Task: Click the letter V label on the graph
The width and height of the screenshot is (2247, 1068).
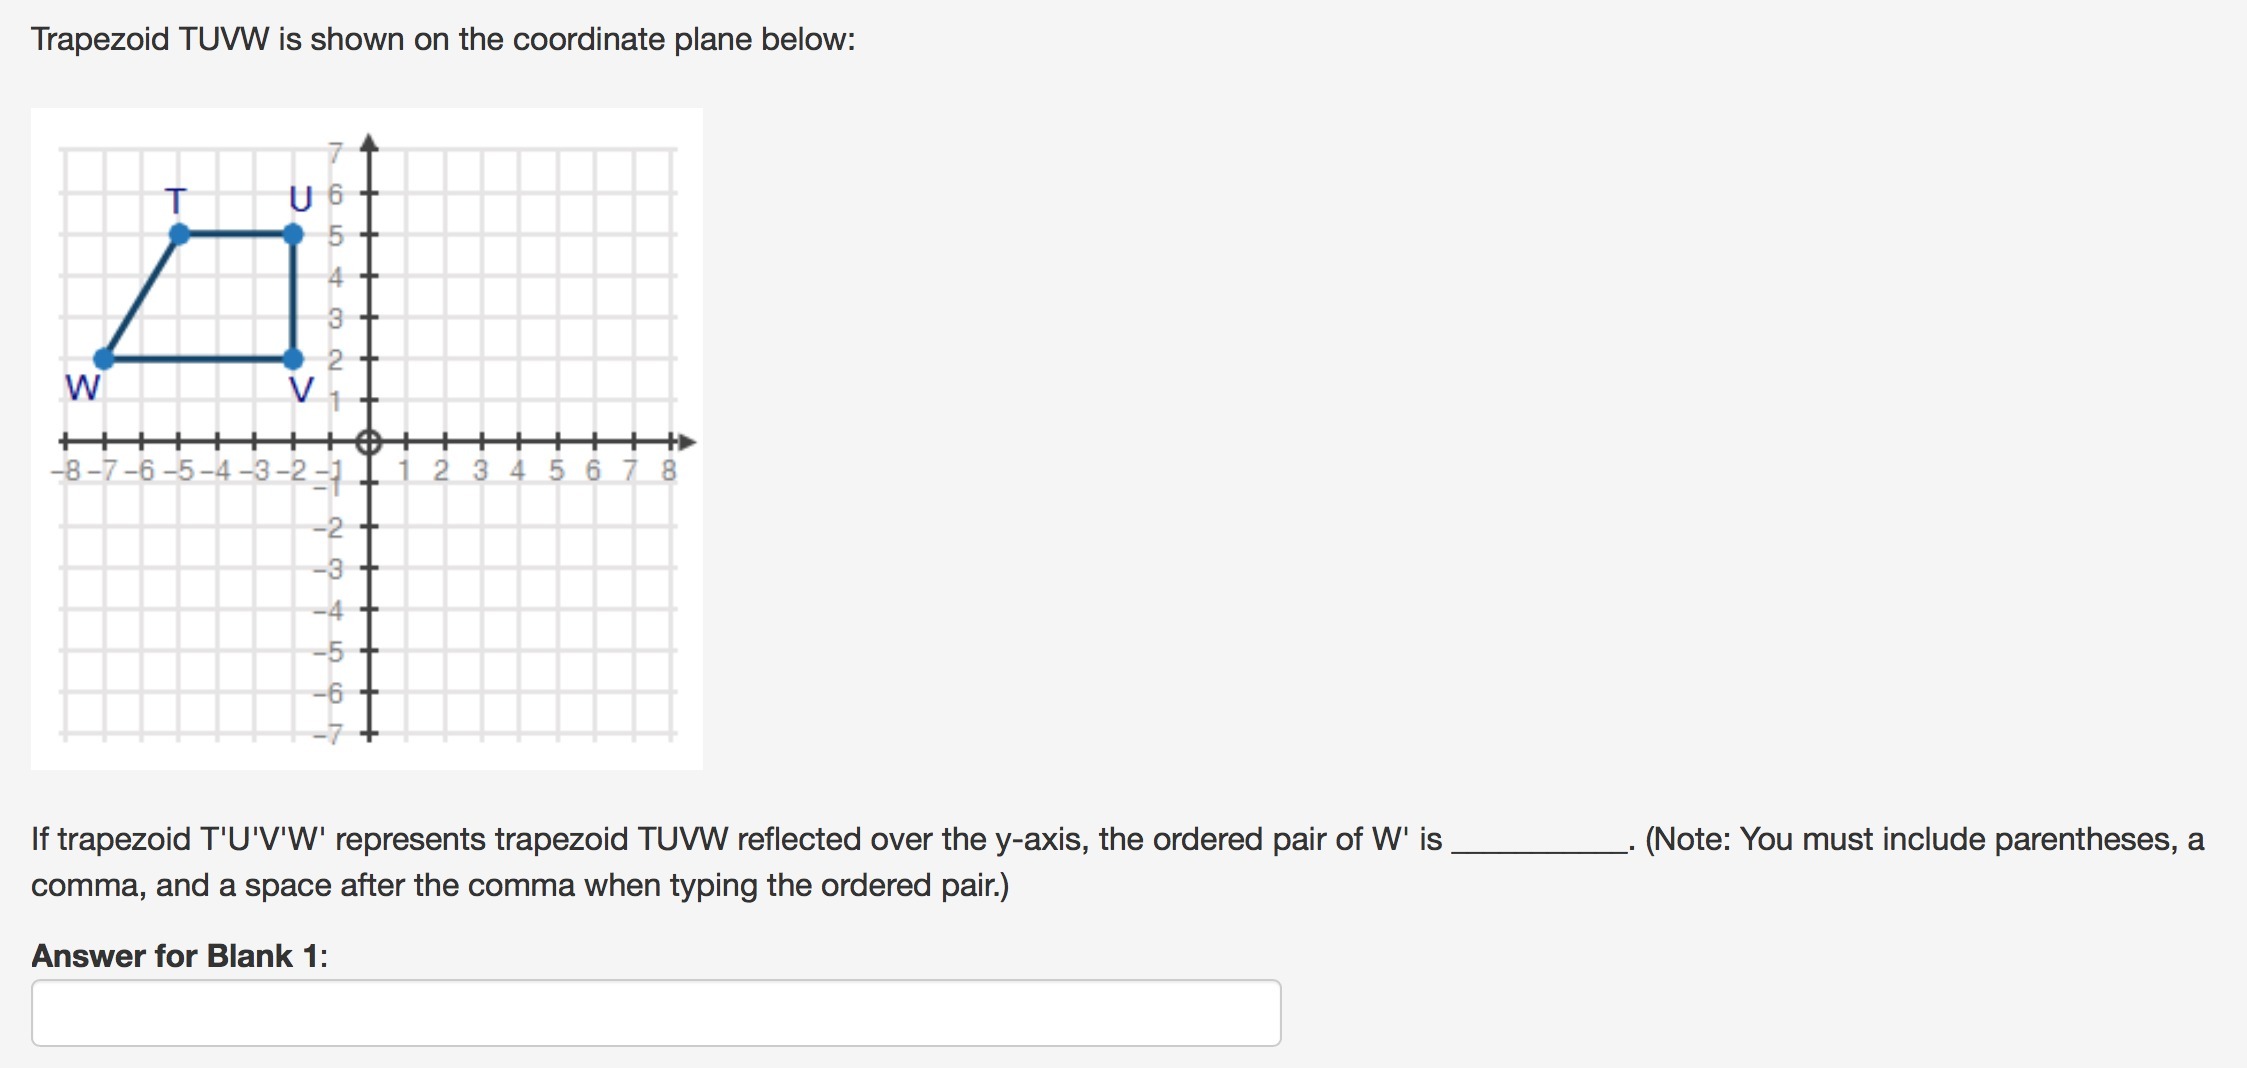Action: point(301,389)
